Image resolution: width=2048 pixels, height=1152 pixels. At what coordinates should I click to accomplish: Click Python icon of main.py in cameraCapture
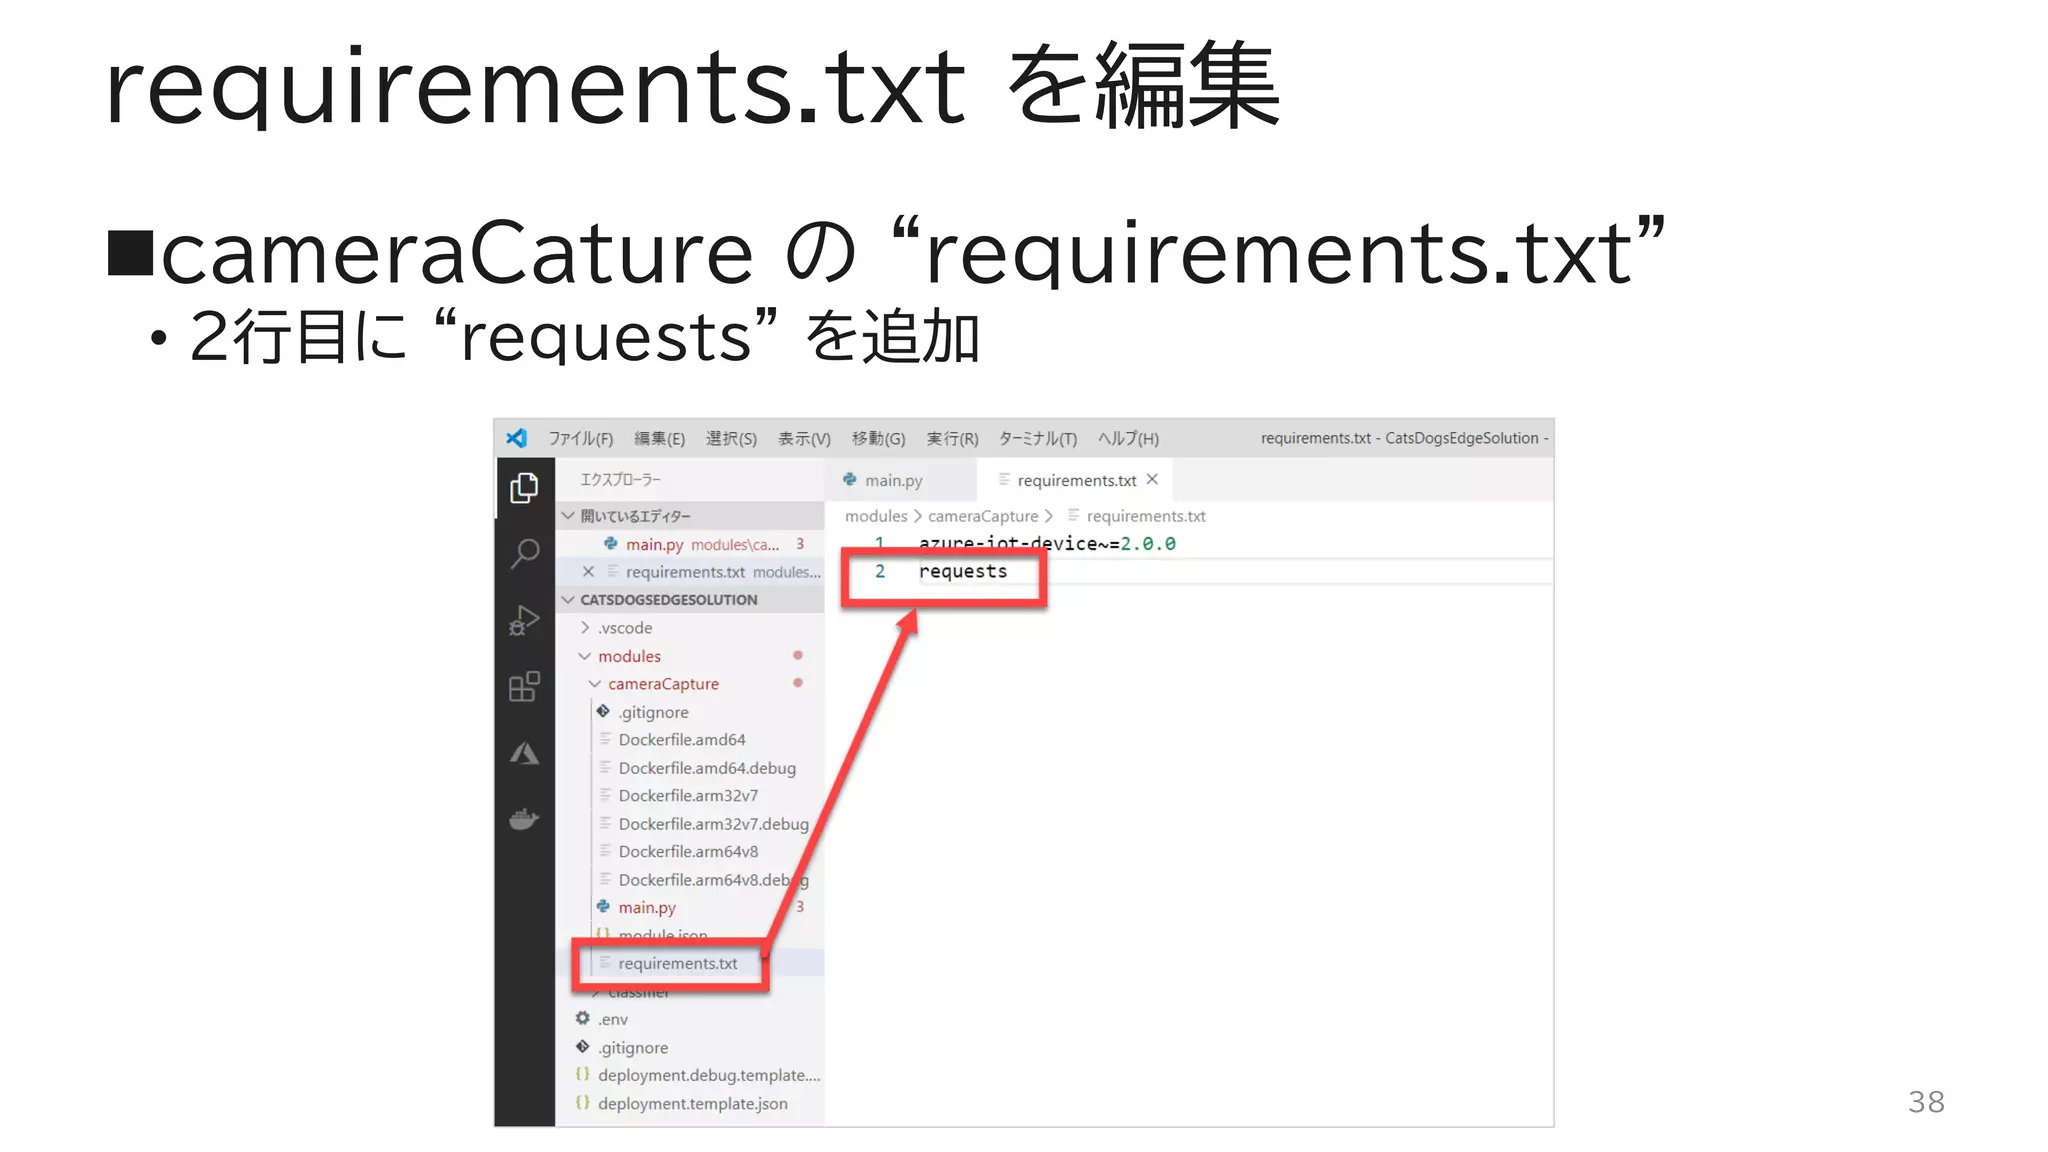point(603,906)
